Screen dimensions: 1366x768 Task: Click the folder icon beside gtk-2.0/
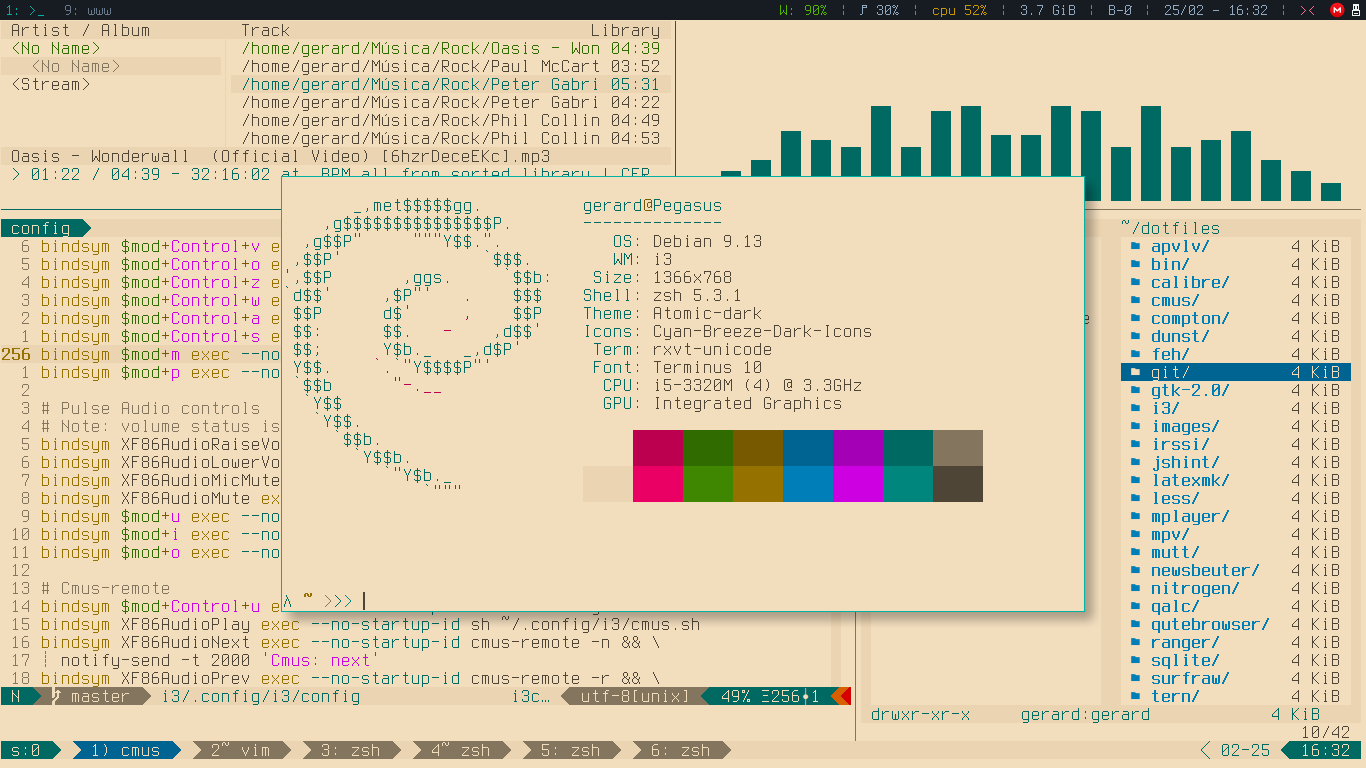(x=1135, y=390)
